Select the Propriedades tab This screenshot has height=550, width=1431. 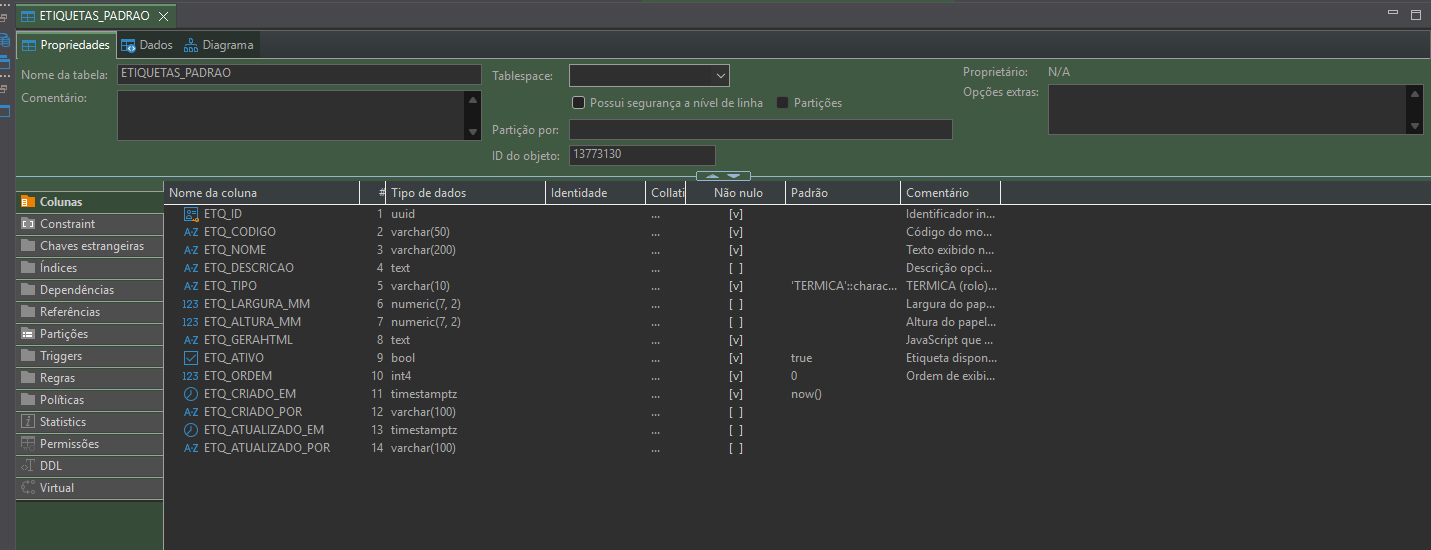pos(66,45)
